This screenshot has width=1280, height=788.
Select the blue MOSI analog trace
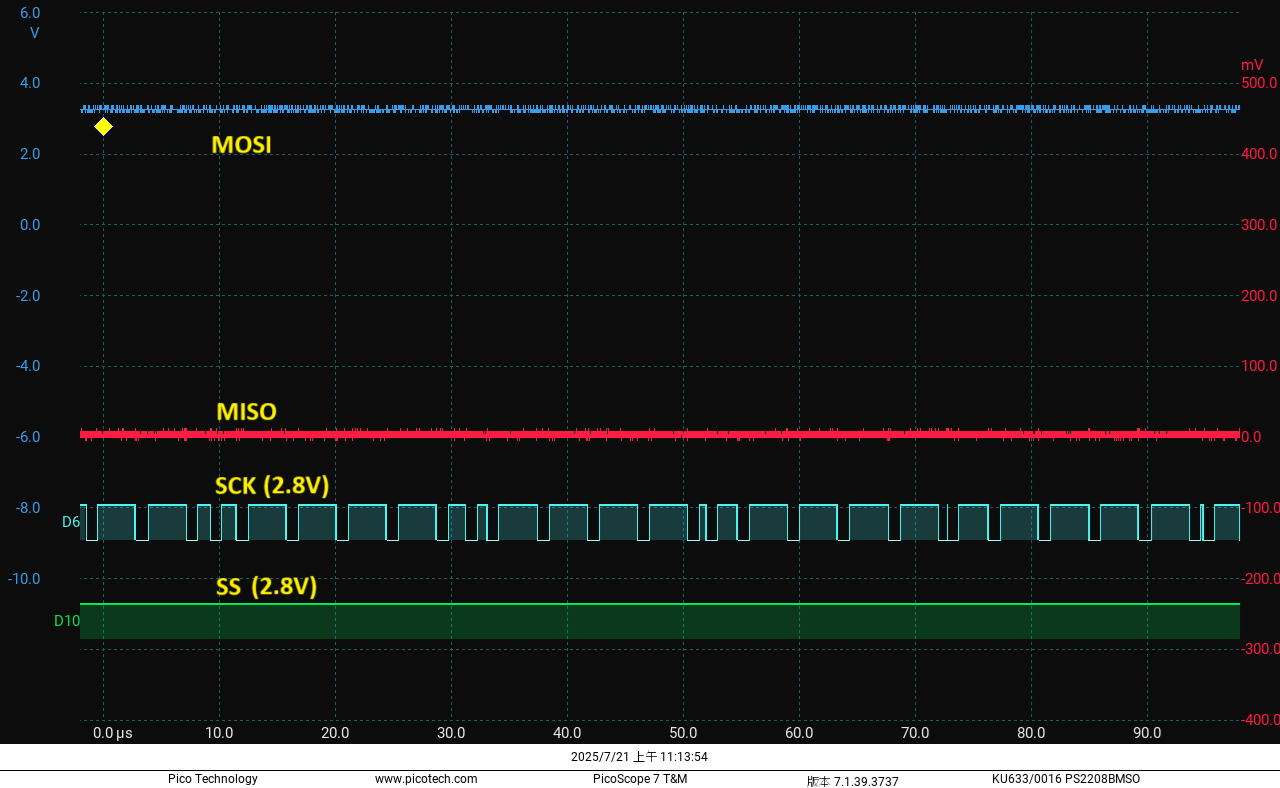click(x=660, y=109)
